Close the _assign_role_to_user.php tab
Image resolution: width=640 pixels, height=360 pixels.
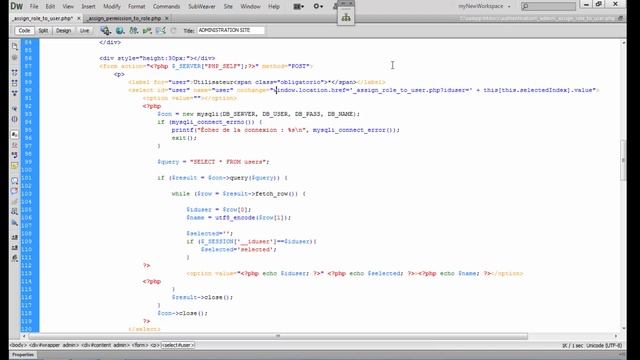[x=79, y=18]
